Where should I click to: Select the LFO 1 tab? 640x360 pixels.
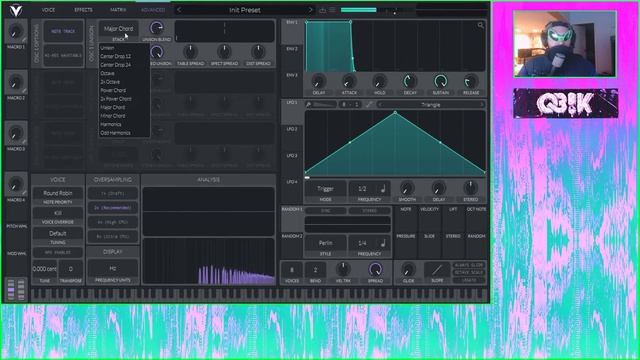coord(292,111)
